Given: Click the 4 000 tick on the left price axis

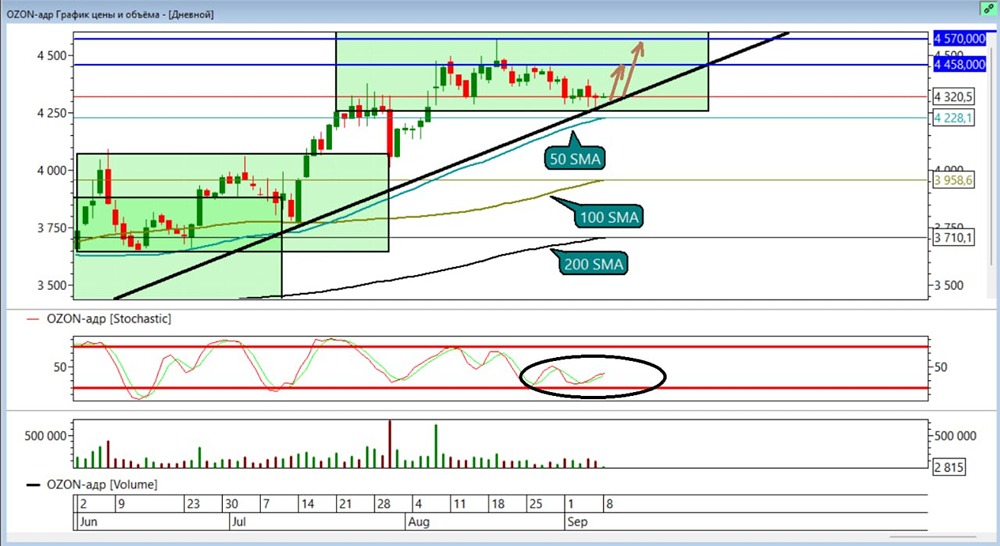Looking at the screenshot, I should coord(51,170).
